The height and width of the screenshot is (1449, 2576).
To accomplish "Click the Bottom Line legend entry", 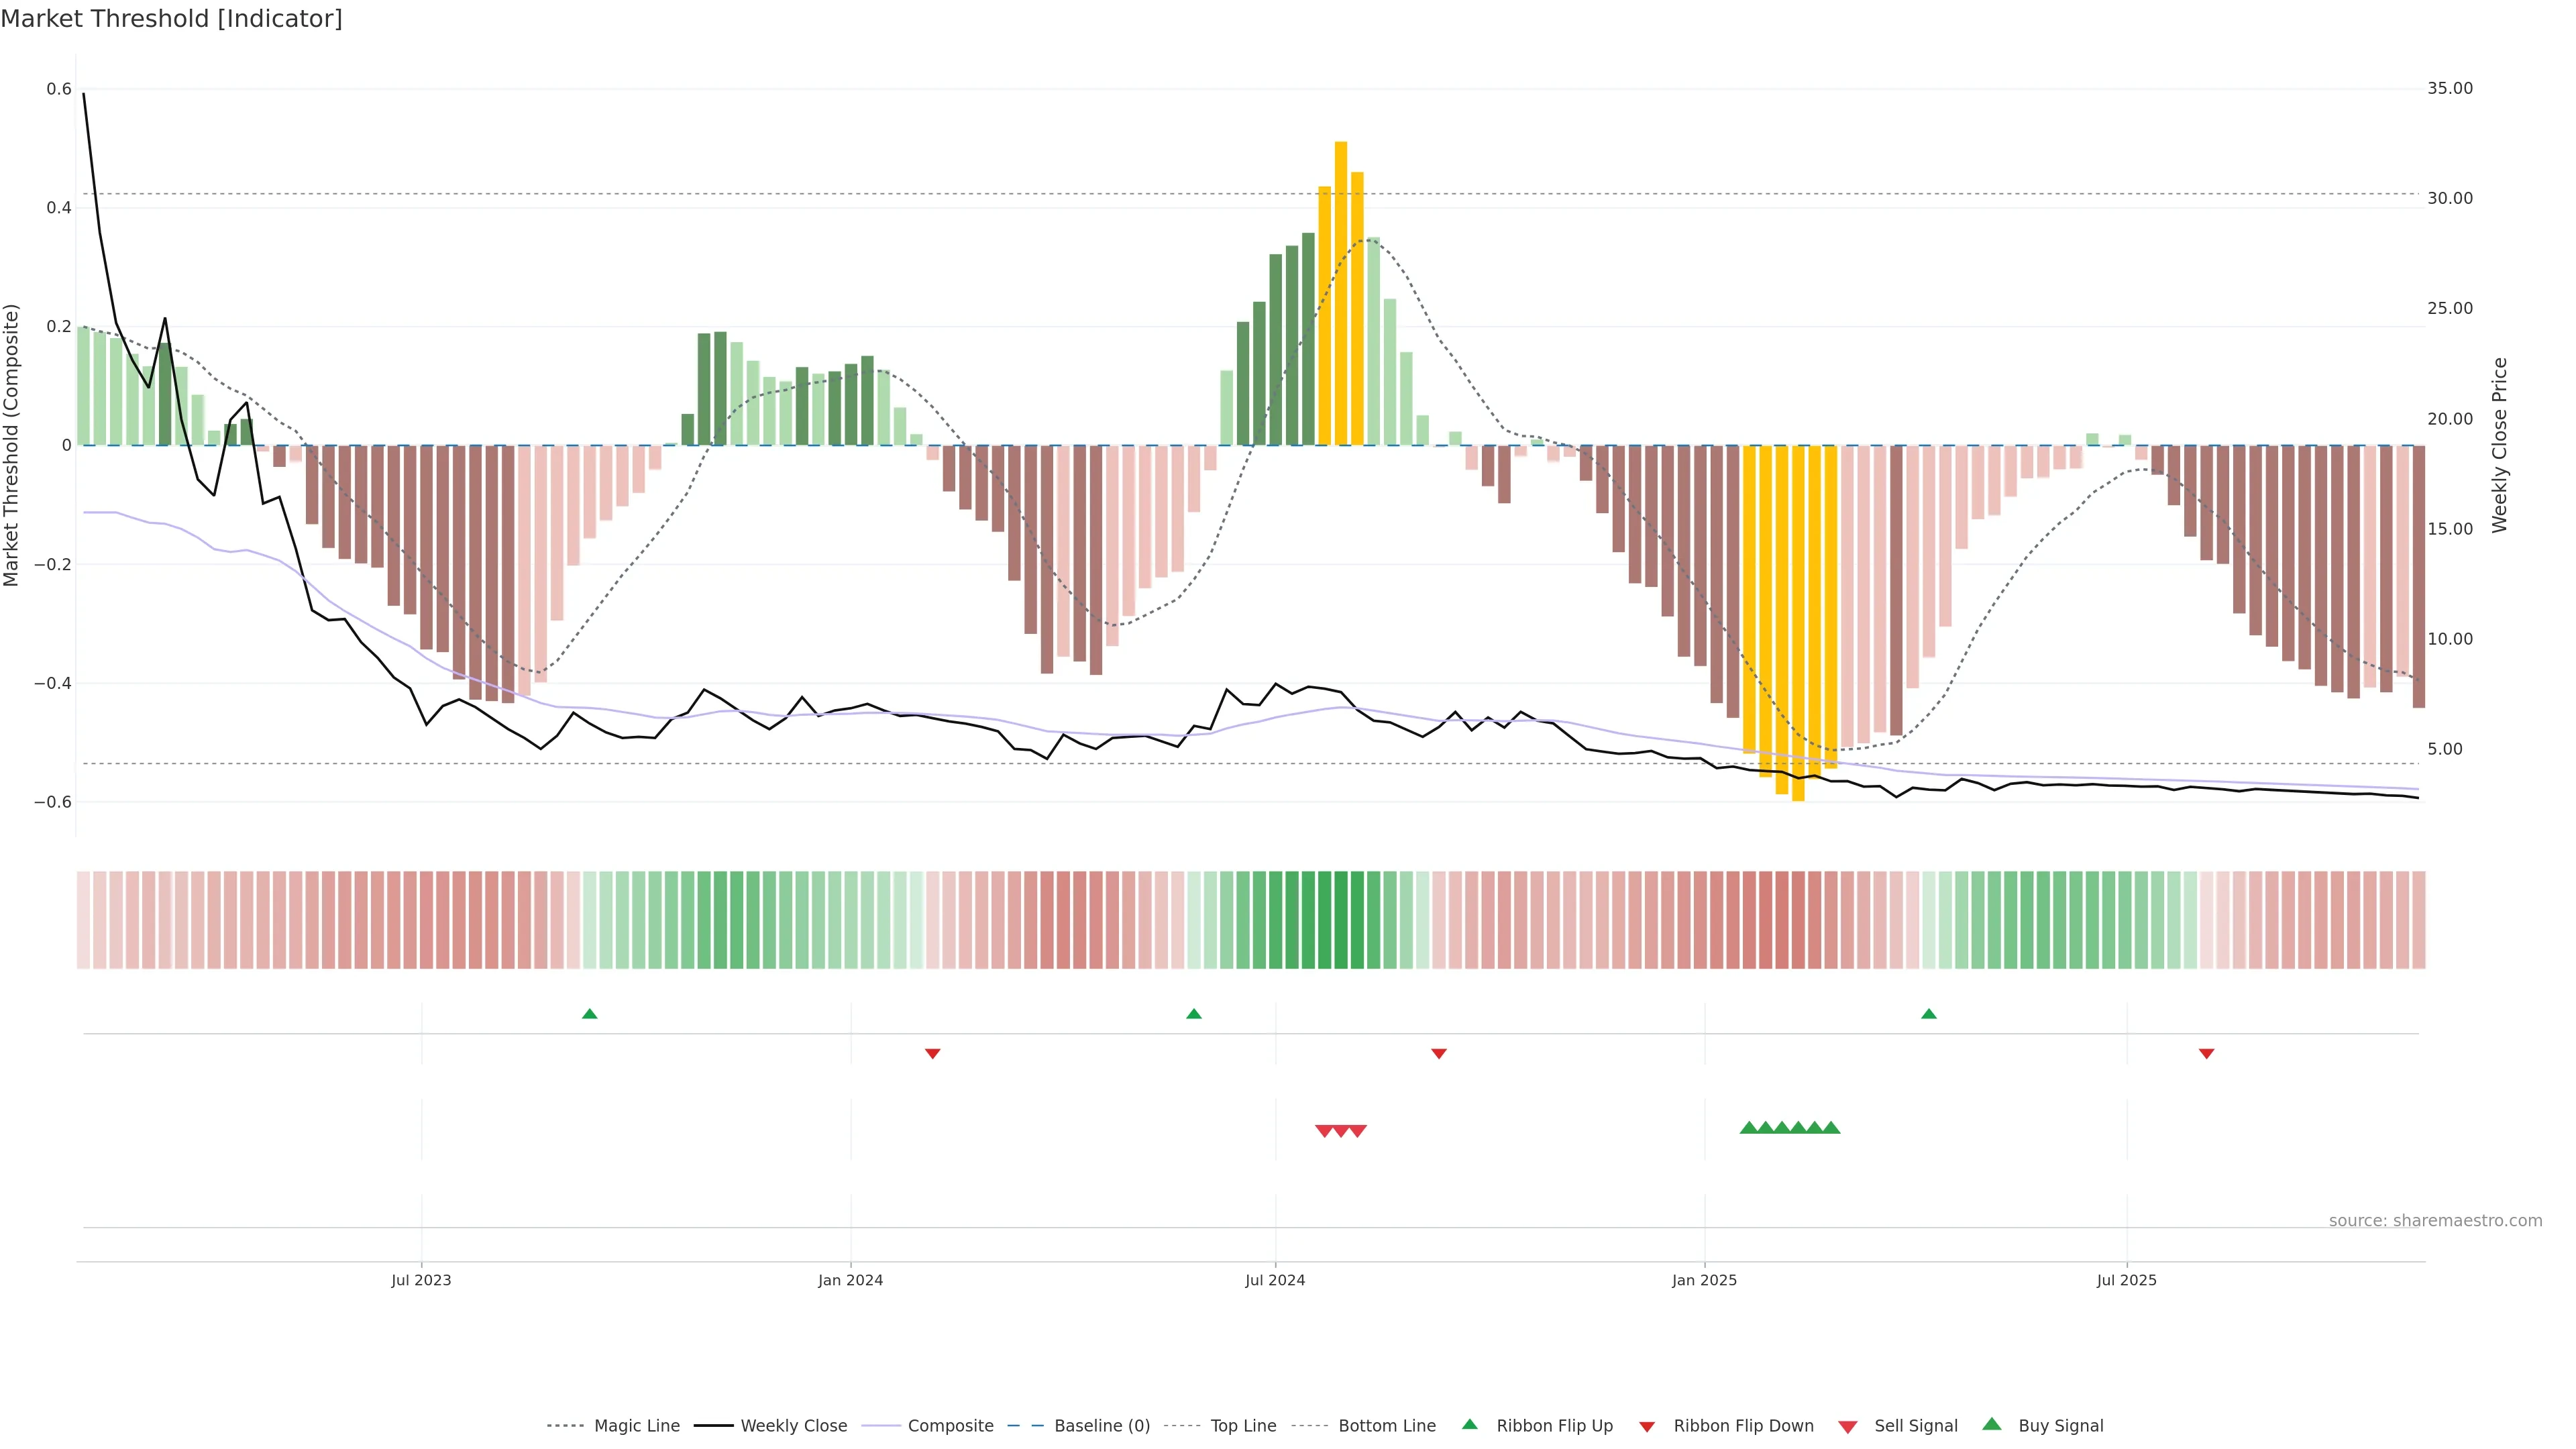I will pos(1386,1426).
